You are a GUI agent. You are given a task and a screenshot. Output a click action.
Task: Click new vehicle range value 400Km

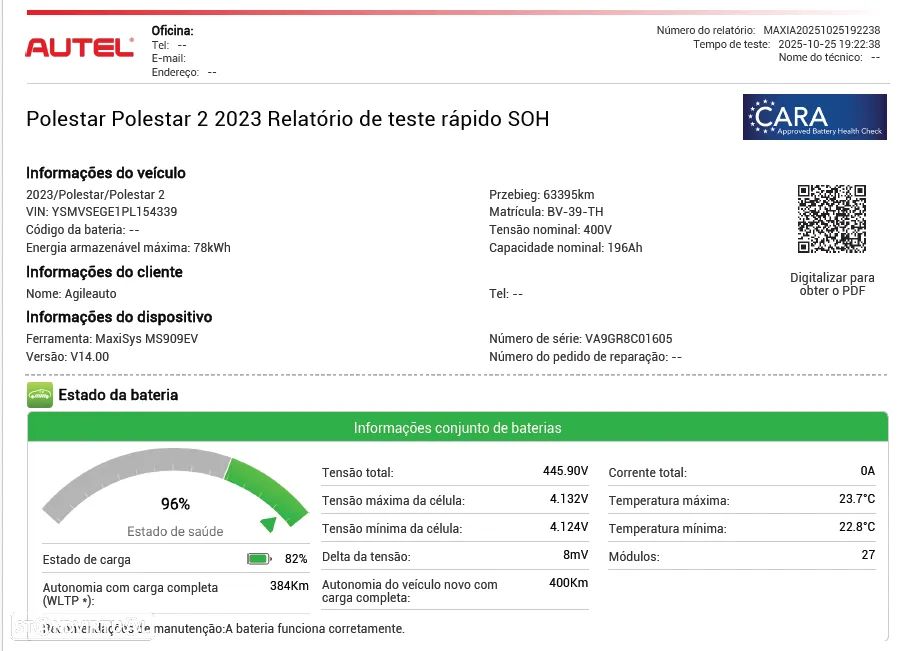[568, 583]
